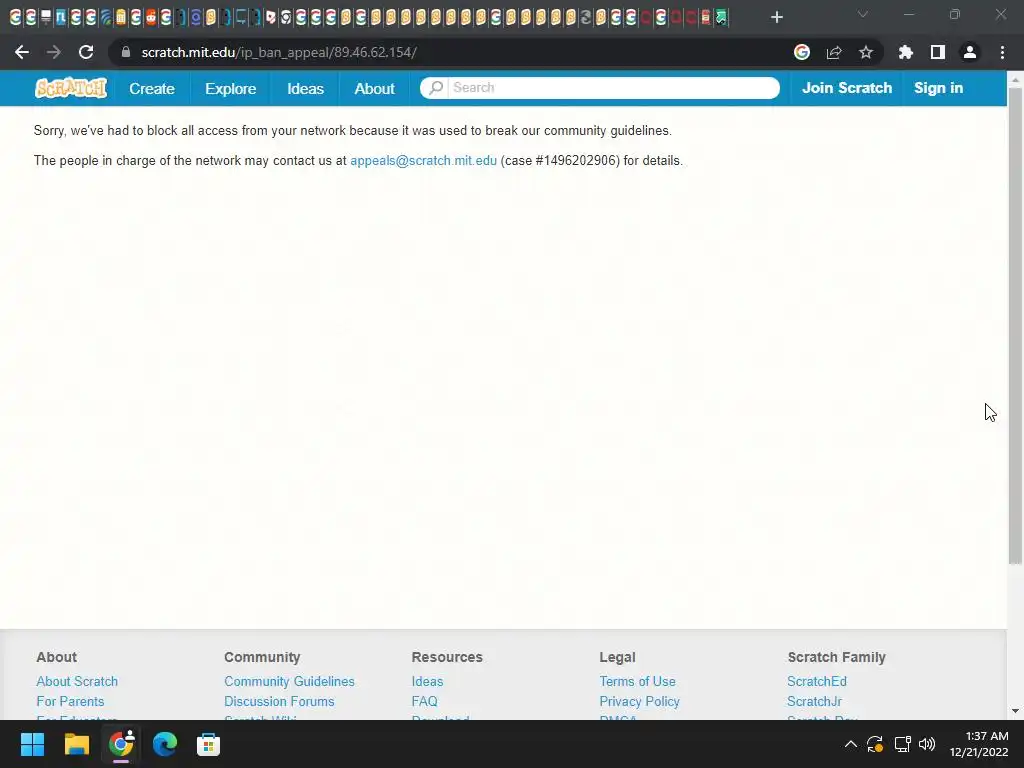Click the 'Scratch Family' footer heading
The width and height of the screenshot is (1024, 768).
click(x=836, y=657)
